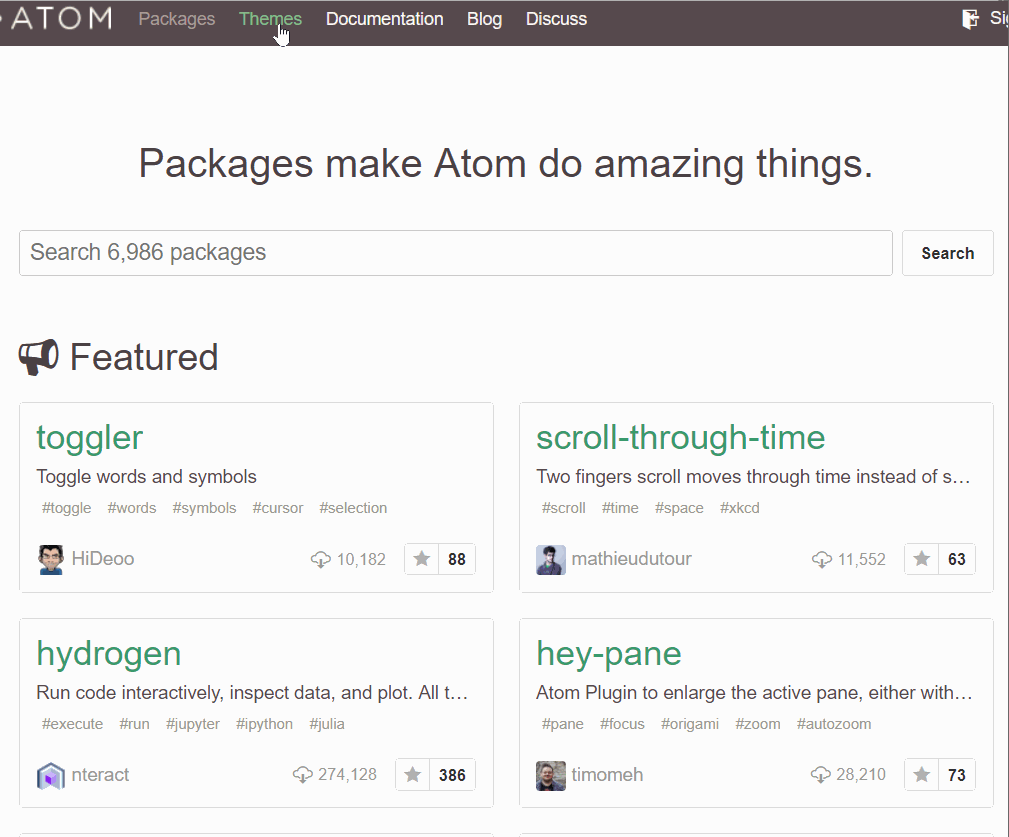
Task: Click hydrogen's download cloud icon
Action: pos(302,775)
